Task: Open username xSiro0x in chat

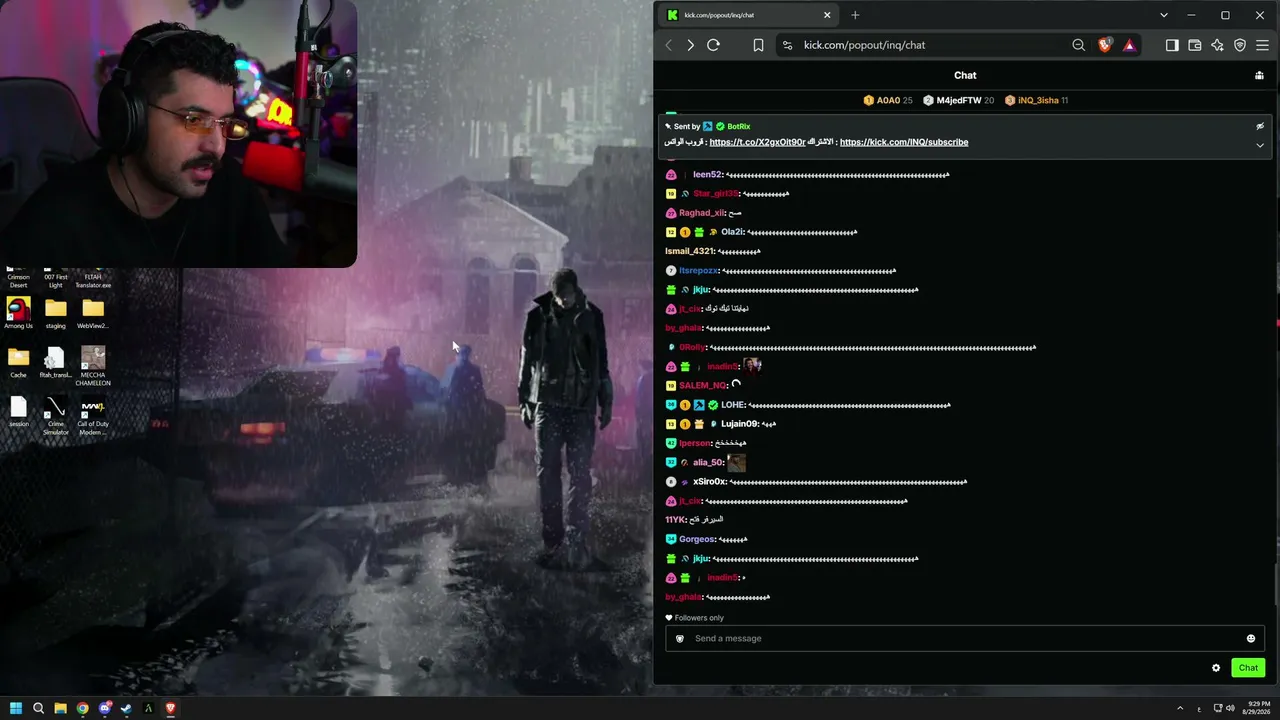Action: click(710, 482)
